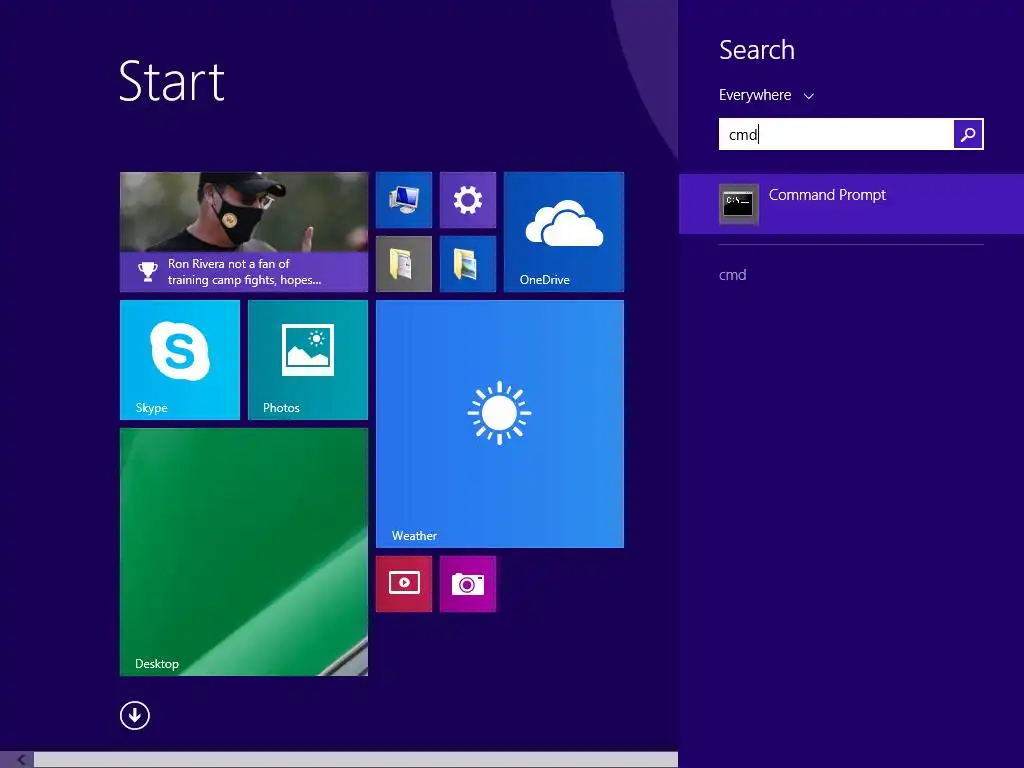The image size is (1024, 768).
Task: Launch the OneDrive tile
Action: click(x=564, y=232)
